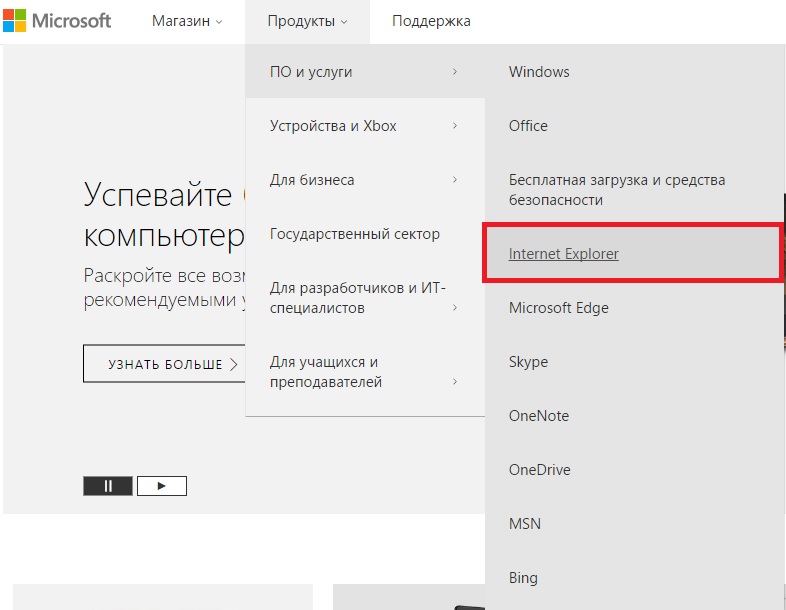Image resolution: width=786 pixels, height=610 pixels.
Task: Click chevron next to Для бизнеса
Action: coord(455,179)
